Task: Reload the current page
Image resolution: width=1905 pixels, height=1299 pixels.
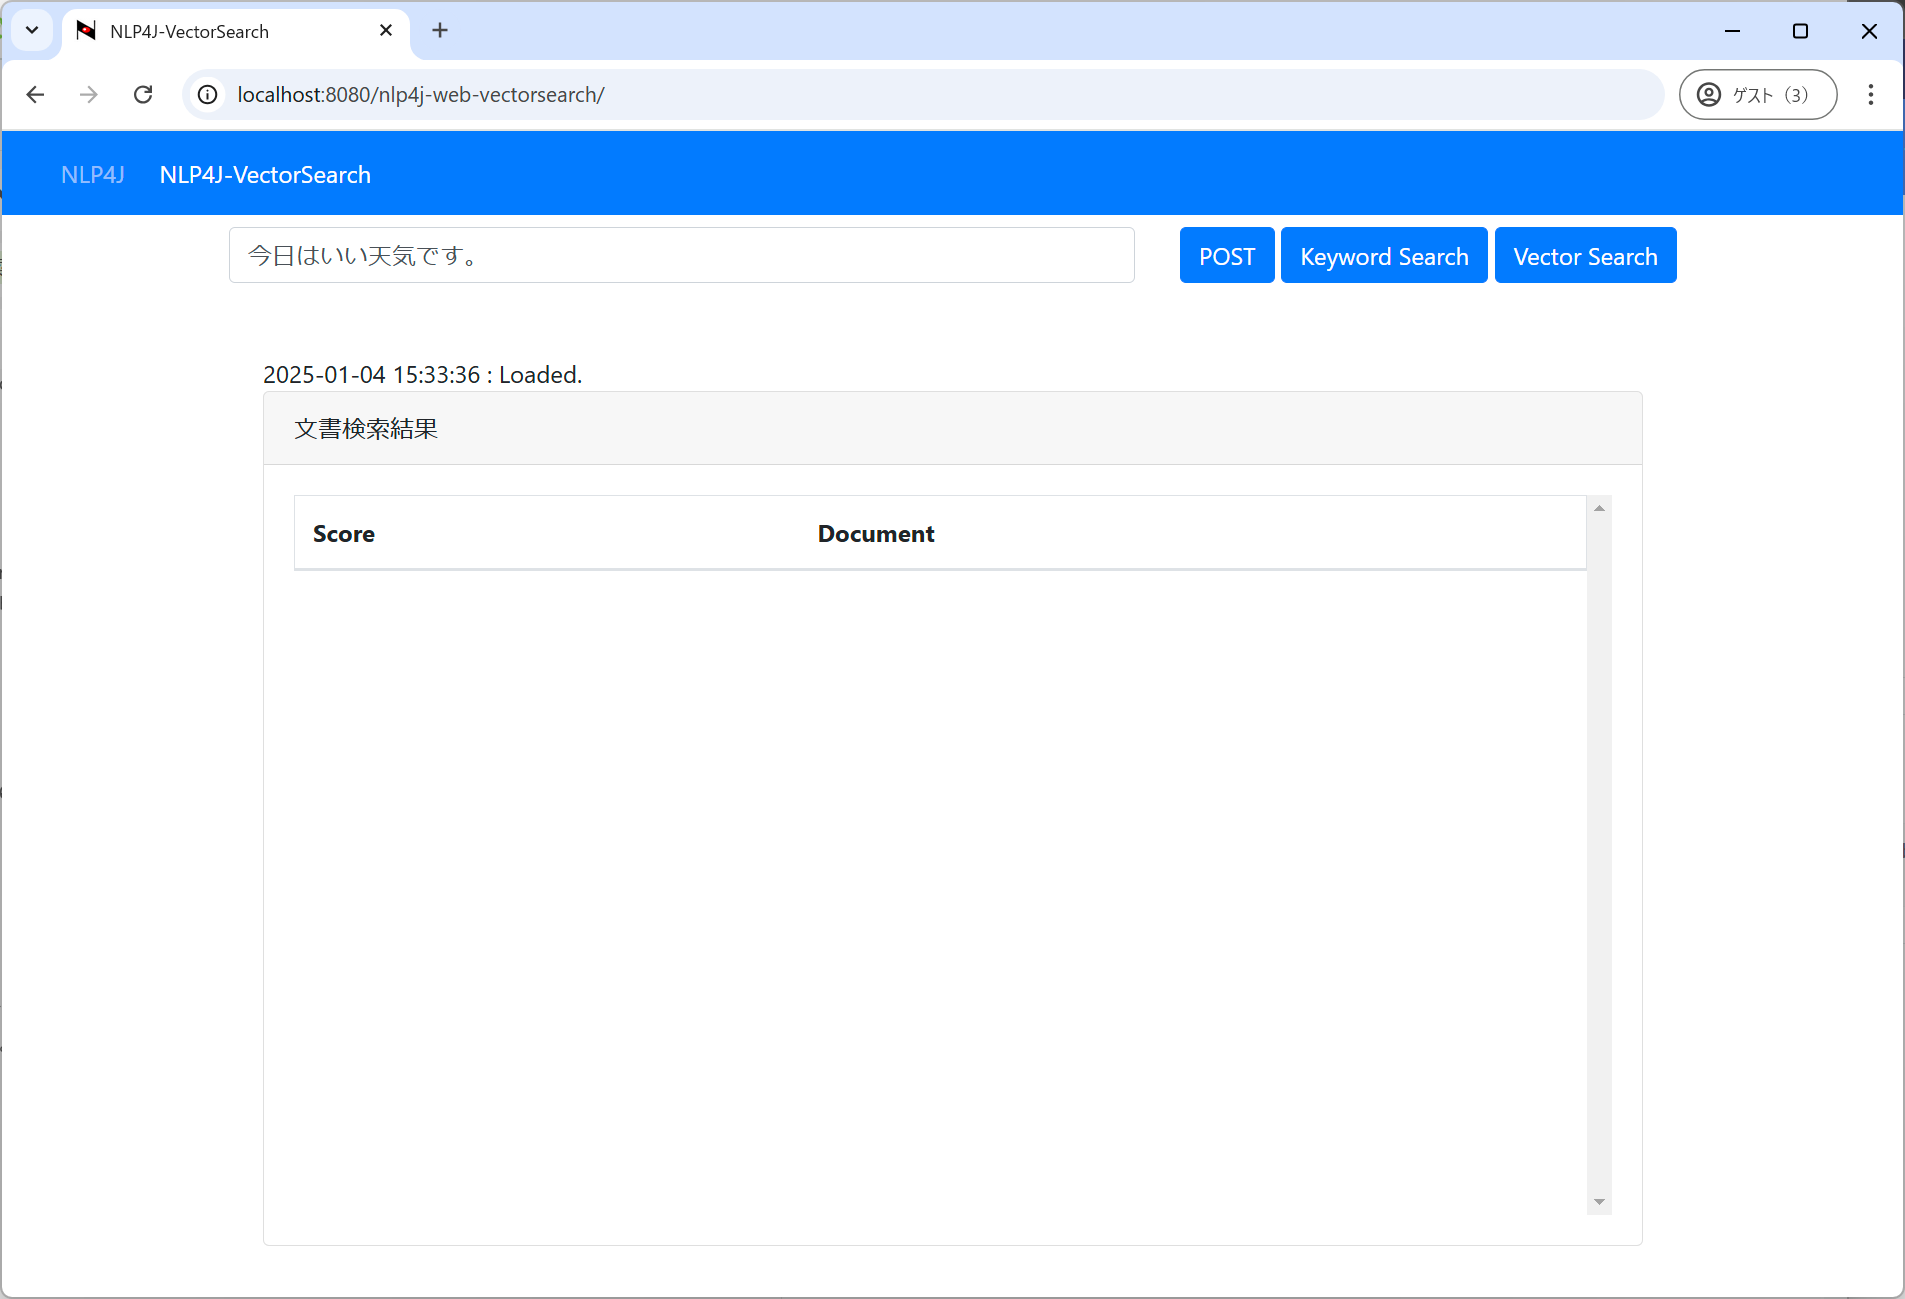Action: 143,95
